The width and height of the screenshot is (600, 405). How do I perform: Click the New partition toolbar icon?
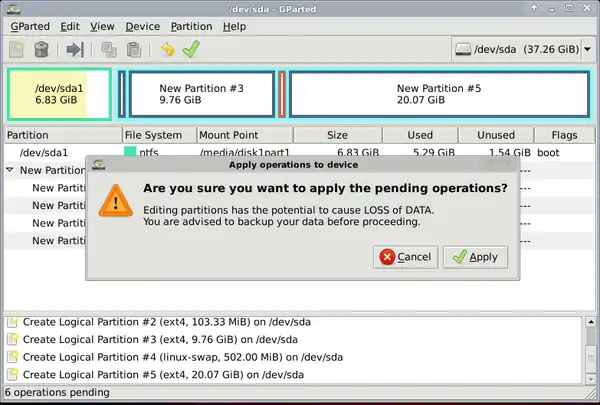(x=17, y=48)
